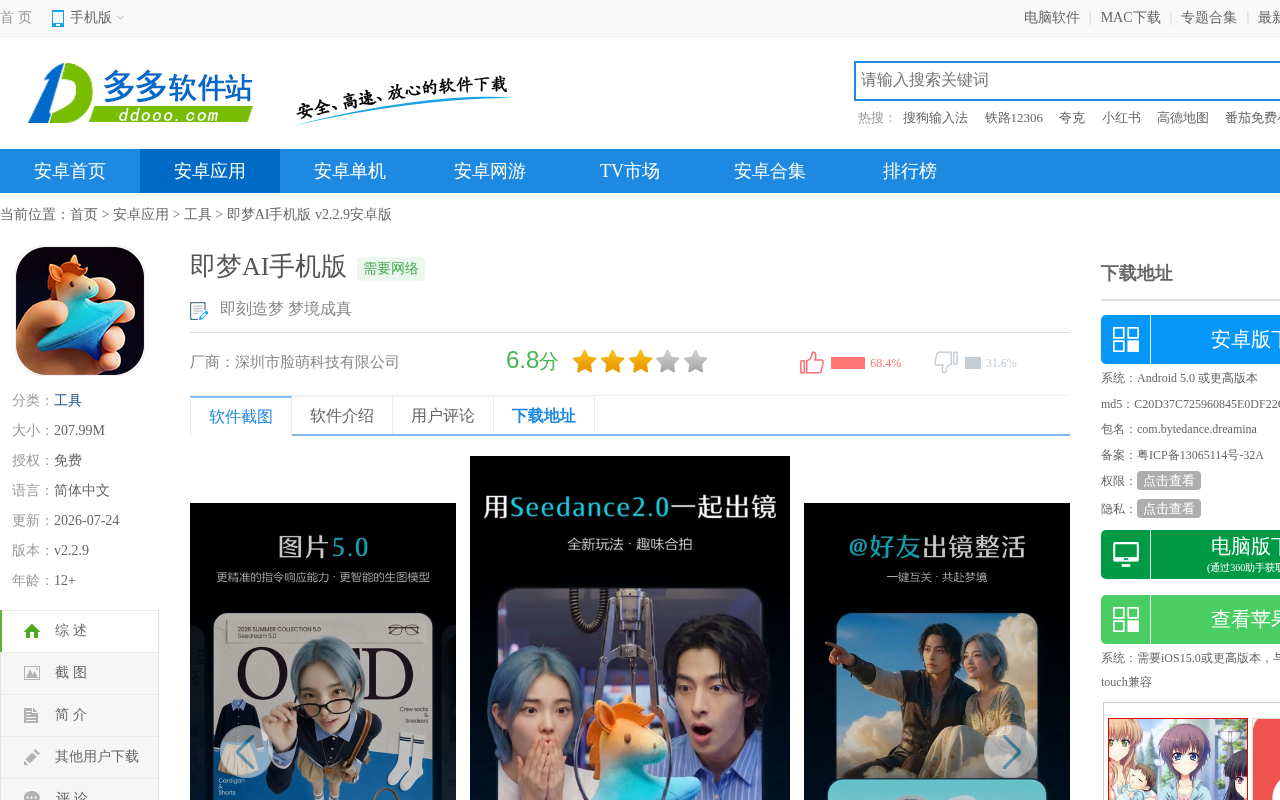Click the 工具 category link
Viewport: 1280px width, 800px height.
click(x=68, y=401)
